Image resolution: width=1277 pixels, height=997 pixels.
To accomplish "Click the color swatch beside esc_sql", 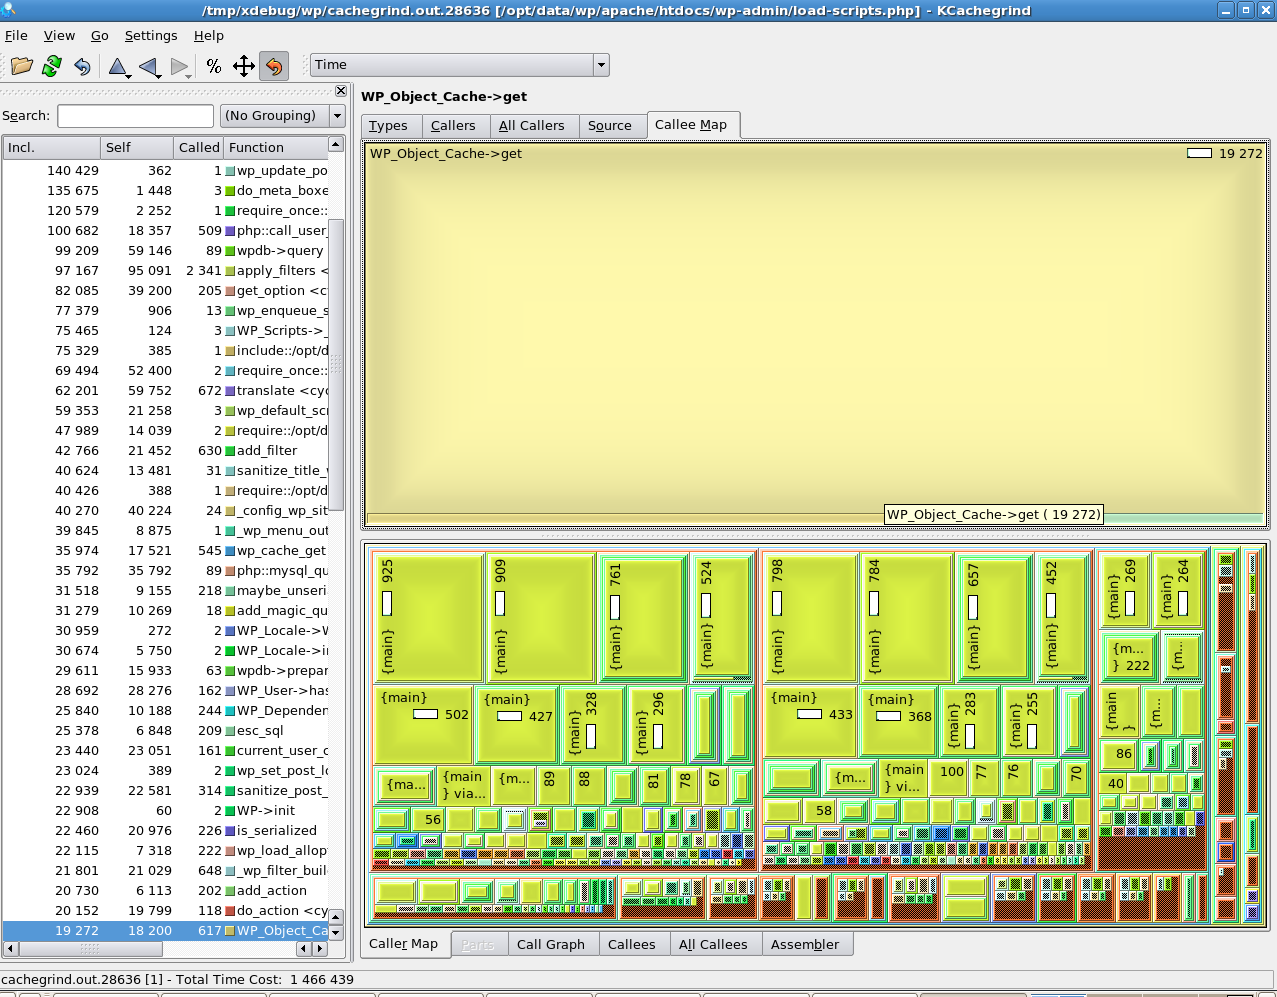I will click(x=230, y=731).
